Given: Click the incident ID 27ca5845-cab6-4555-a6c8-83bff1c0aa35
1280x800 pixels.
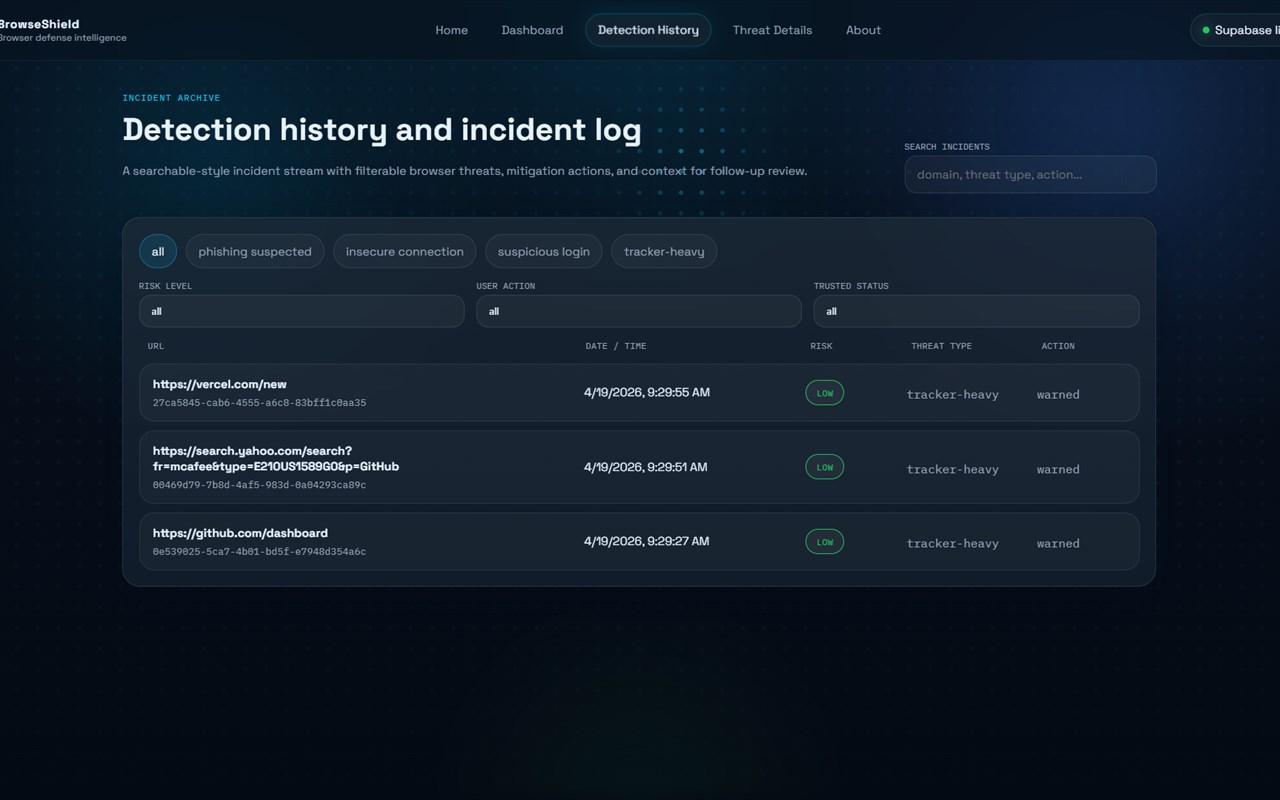Looking at the screenshot, I should click(259, 403).
